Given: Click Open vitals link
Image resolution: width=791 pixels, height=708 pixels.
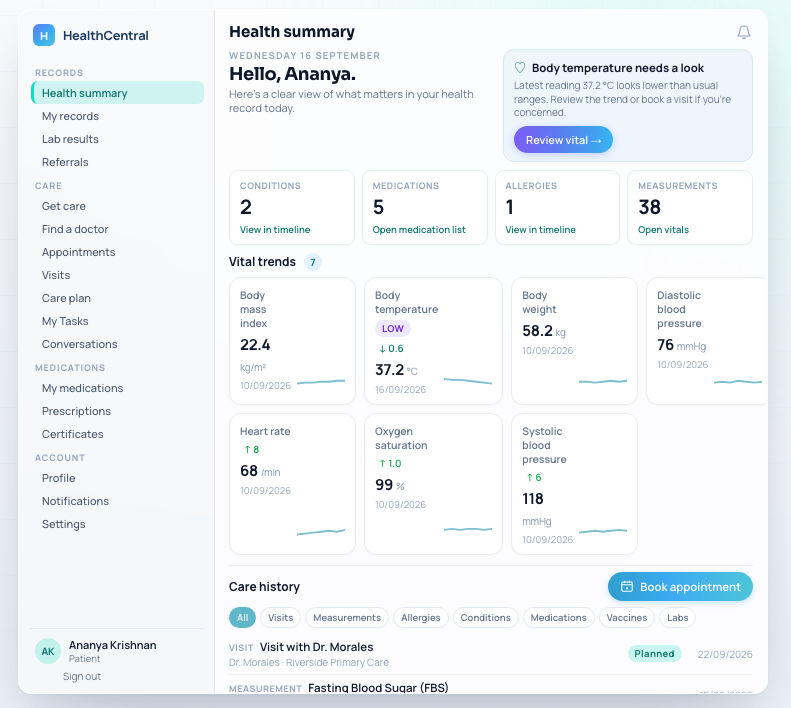Looking at the screenshot, I should pos(663,230).
